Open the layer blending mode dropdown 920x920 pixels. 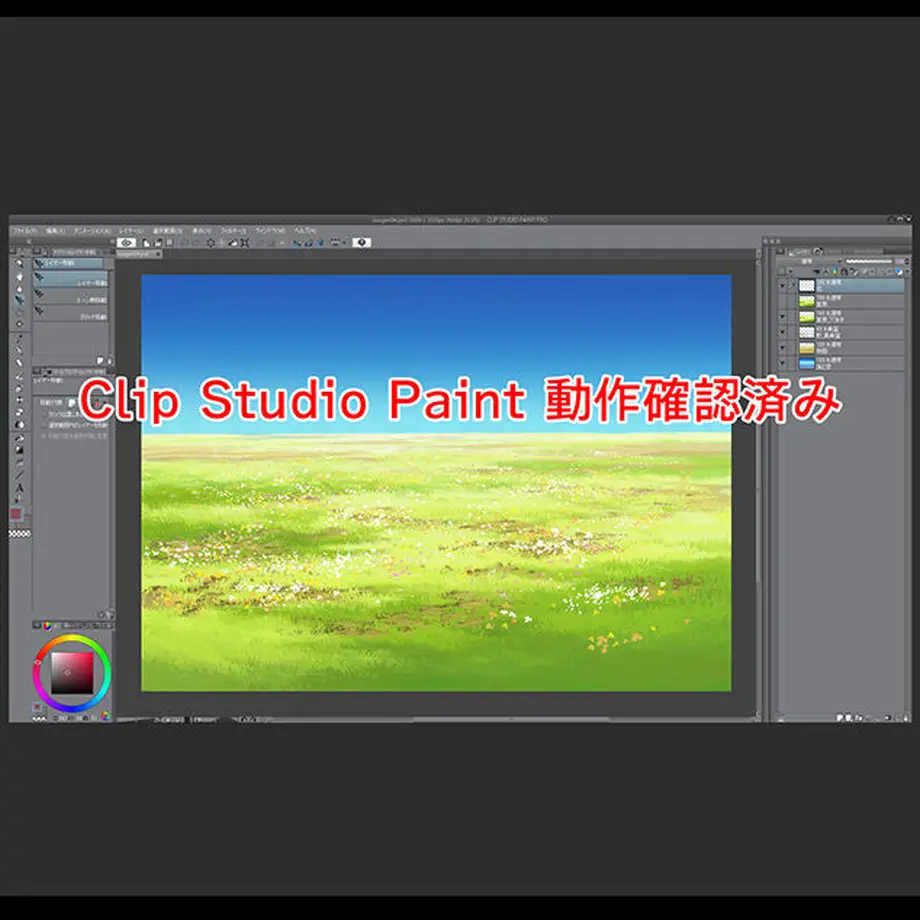tap(810, 261)
